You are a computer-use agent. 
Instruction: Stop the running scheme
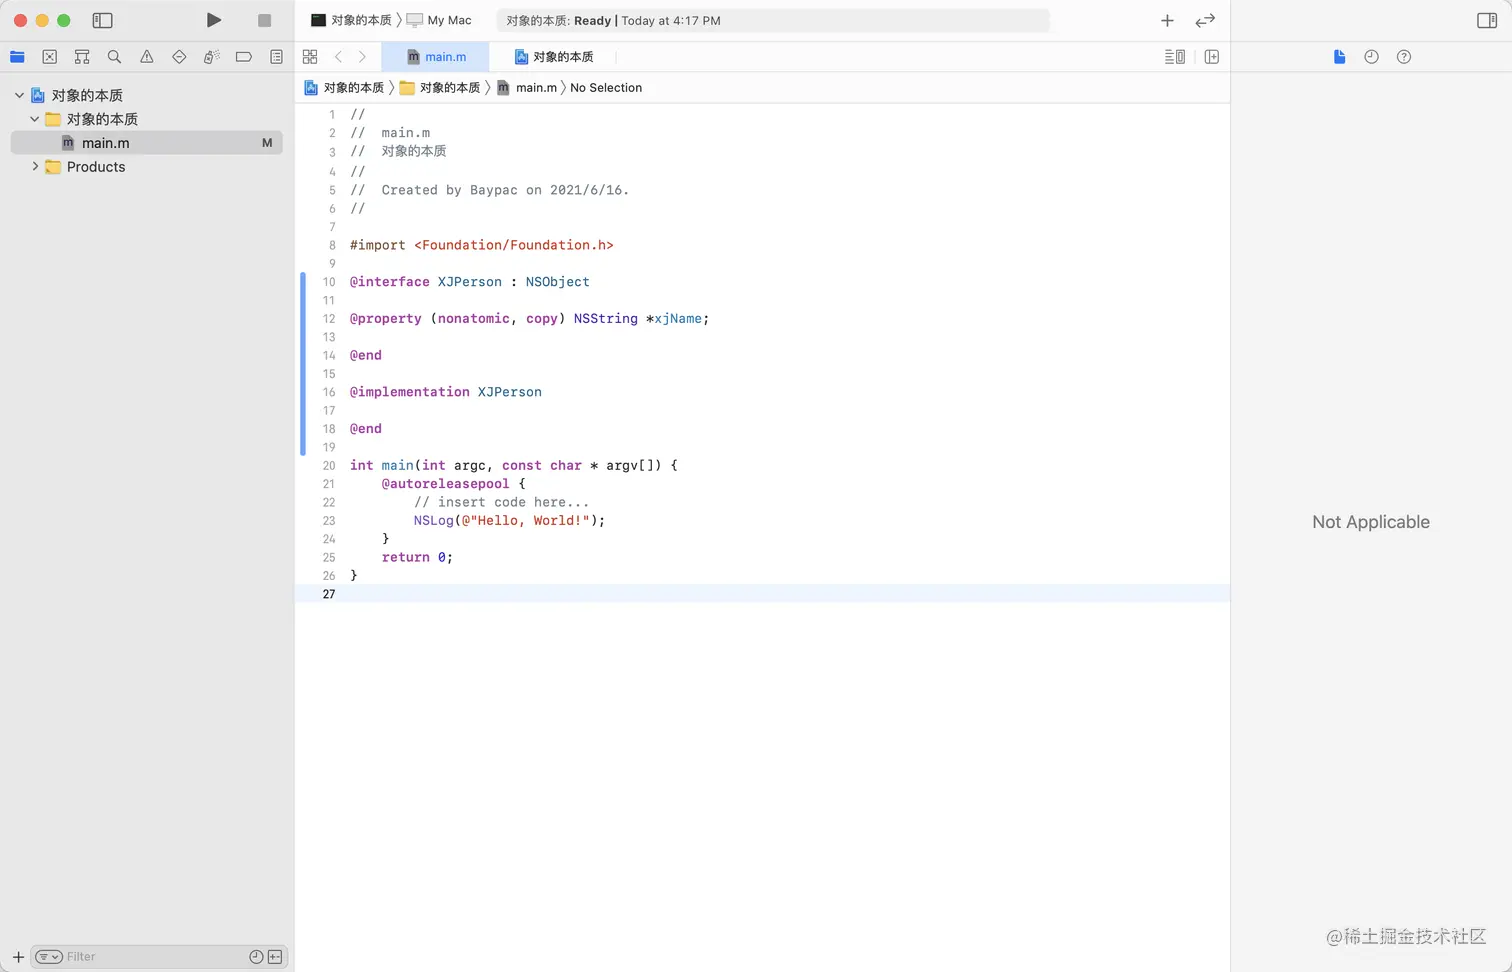click(x=264, y=20)
